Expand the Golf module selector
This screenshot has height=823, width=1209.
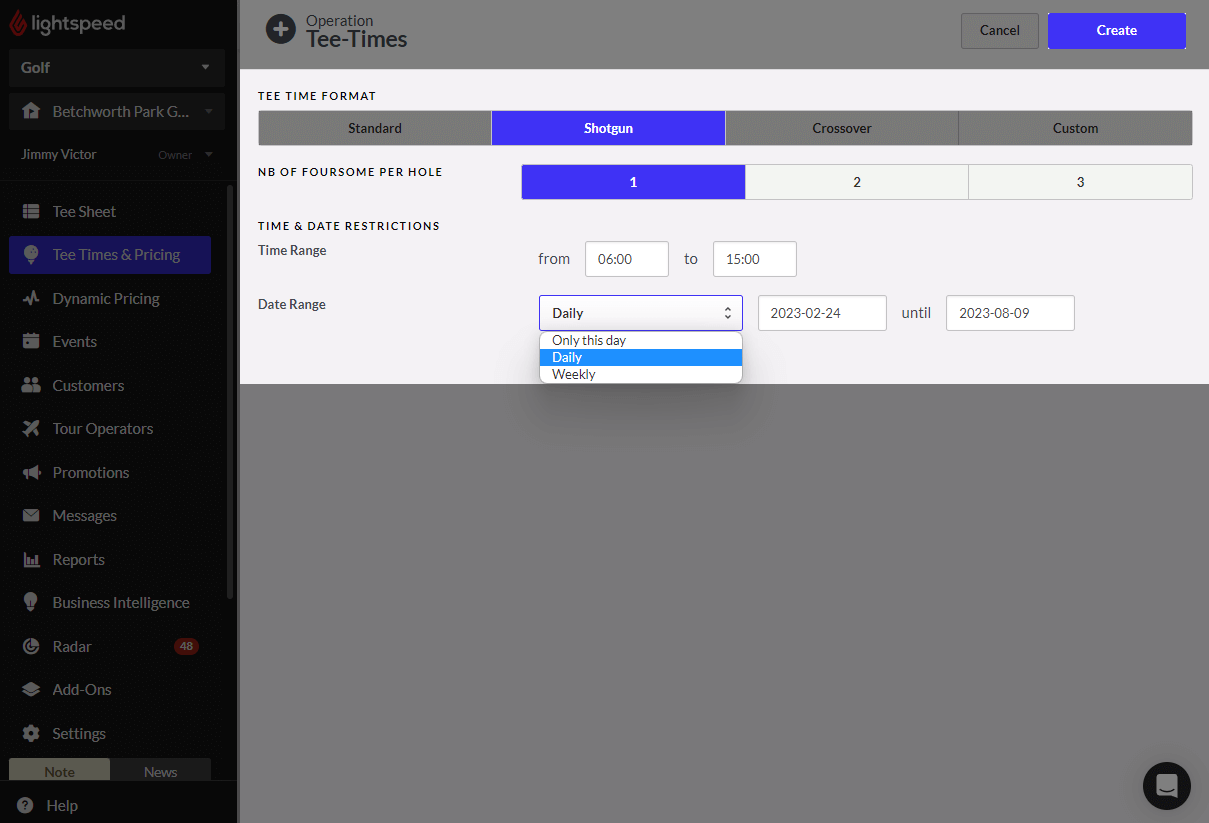tap(116, 67)
